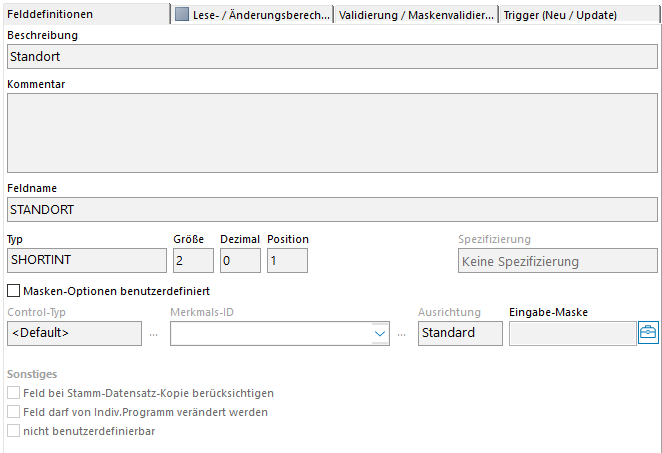Click the square icon on Lese-/Änderungsberechtigung tab
The width and height of the screenshot is (662, 453).
182,15
